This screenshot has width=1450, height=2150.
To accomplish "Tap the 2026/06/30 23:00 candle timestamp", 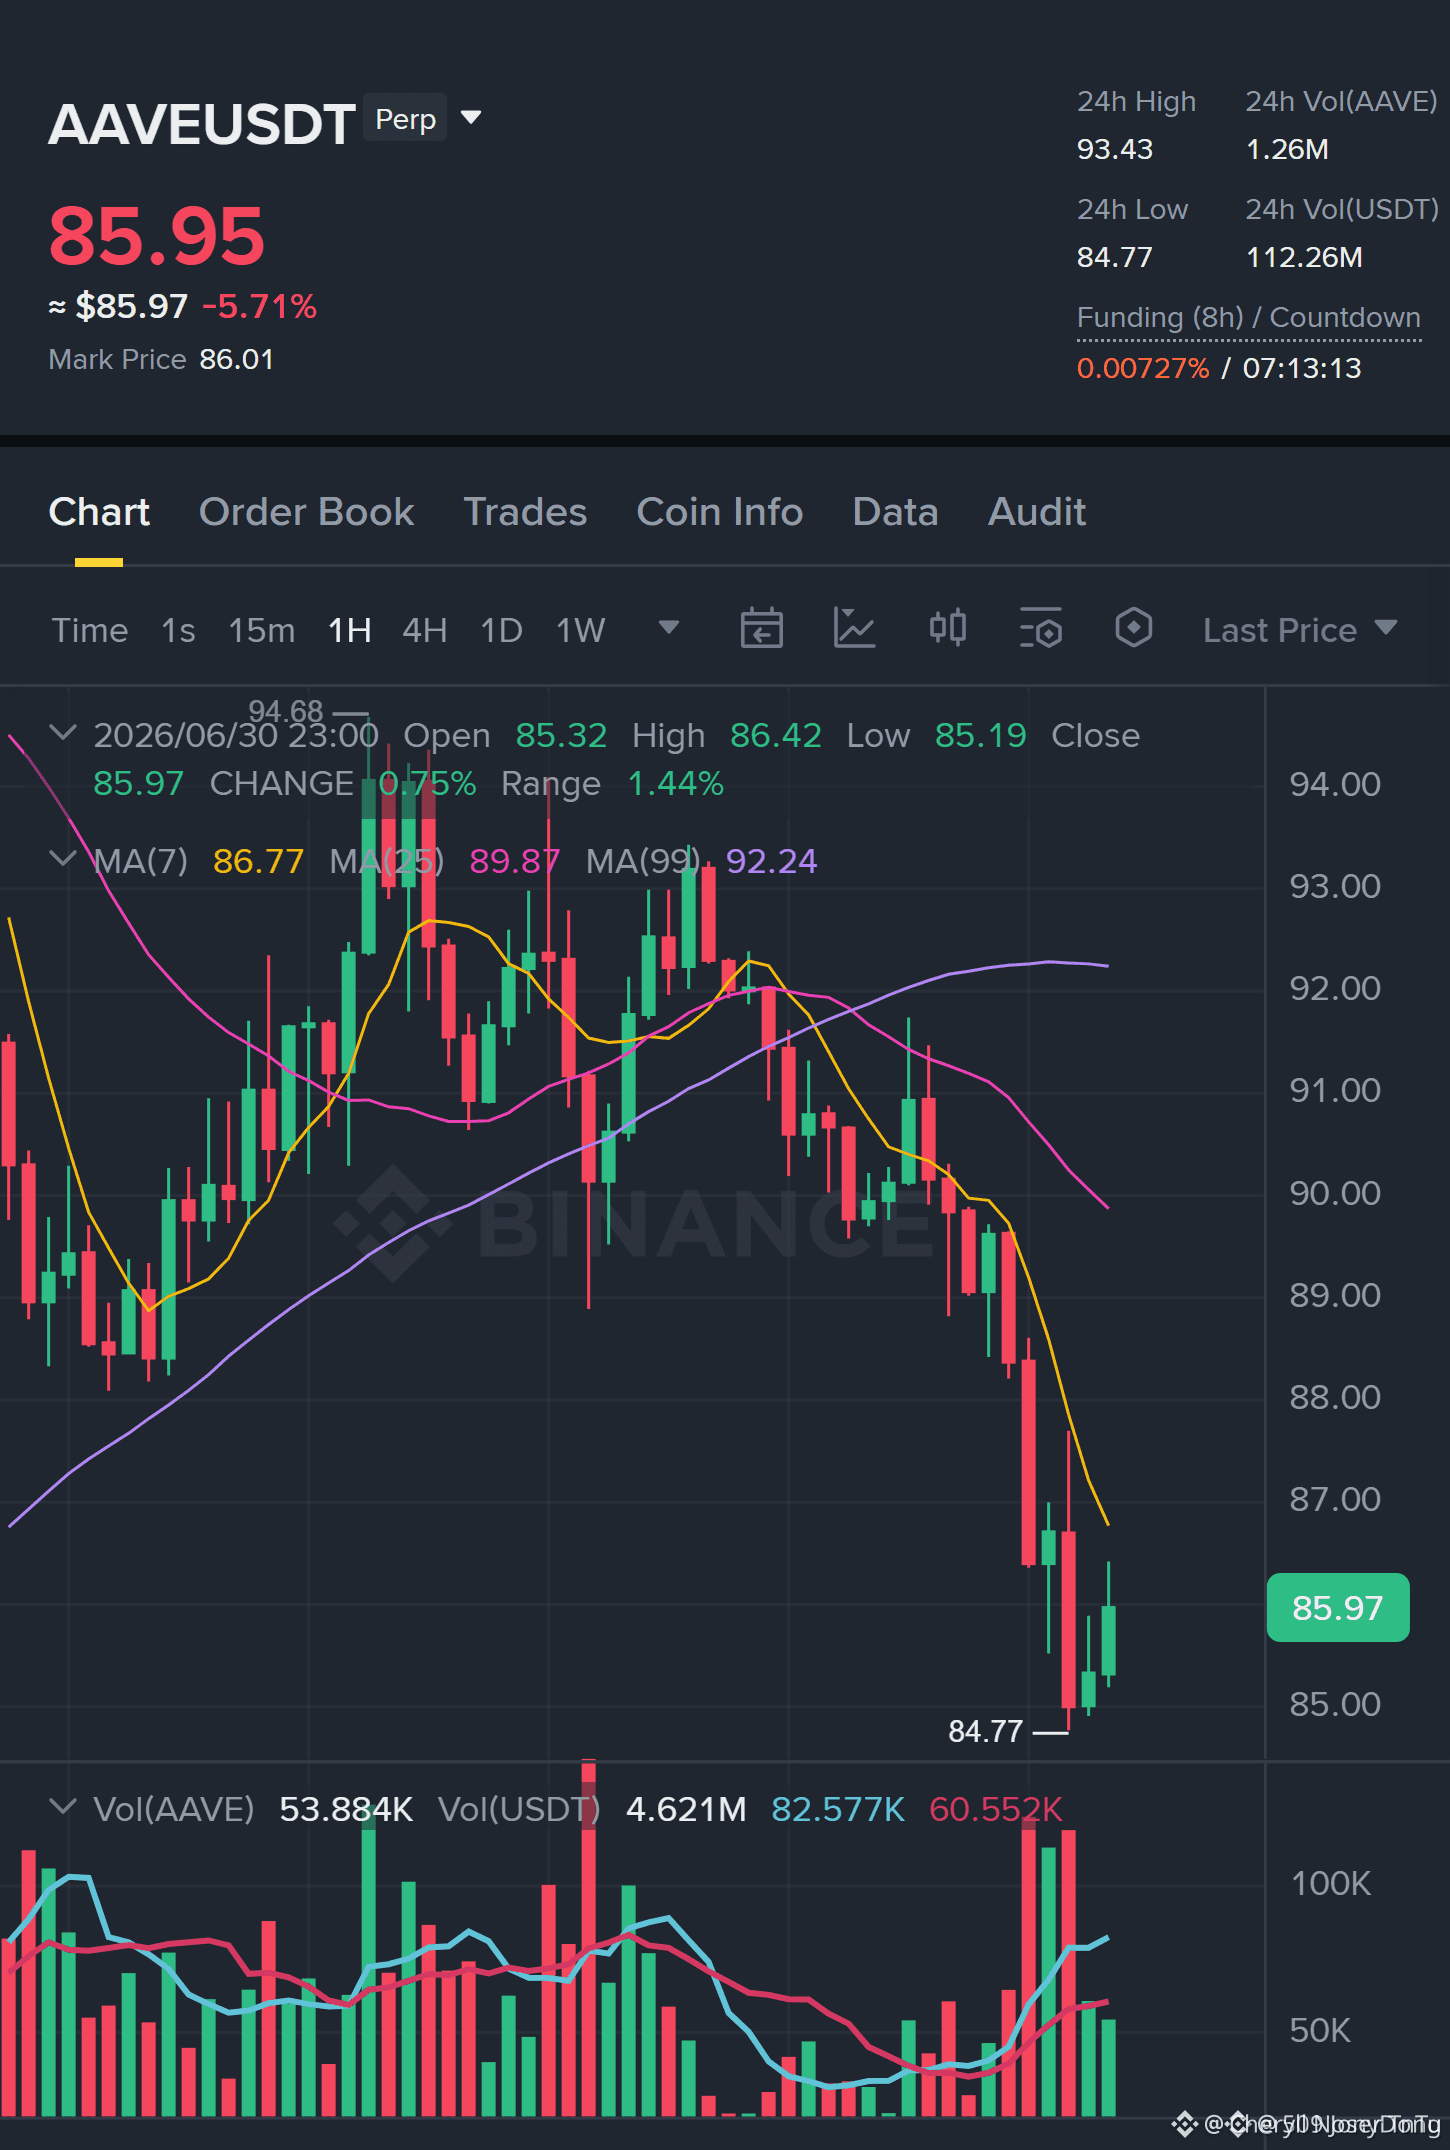I will [x=236, y=735].
